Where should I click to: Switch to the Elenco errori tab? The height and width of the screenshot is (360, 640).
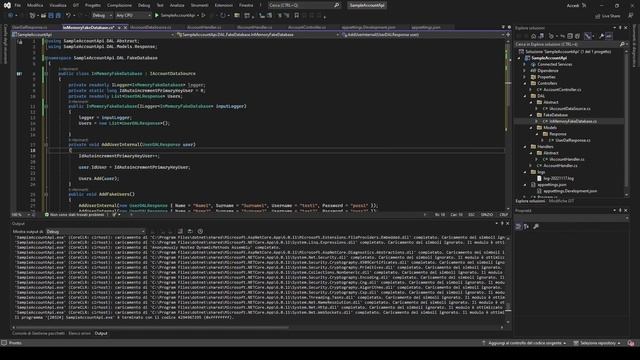[80, 333]
